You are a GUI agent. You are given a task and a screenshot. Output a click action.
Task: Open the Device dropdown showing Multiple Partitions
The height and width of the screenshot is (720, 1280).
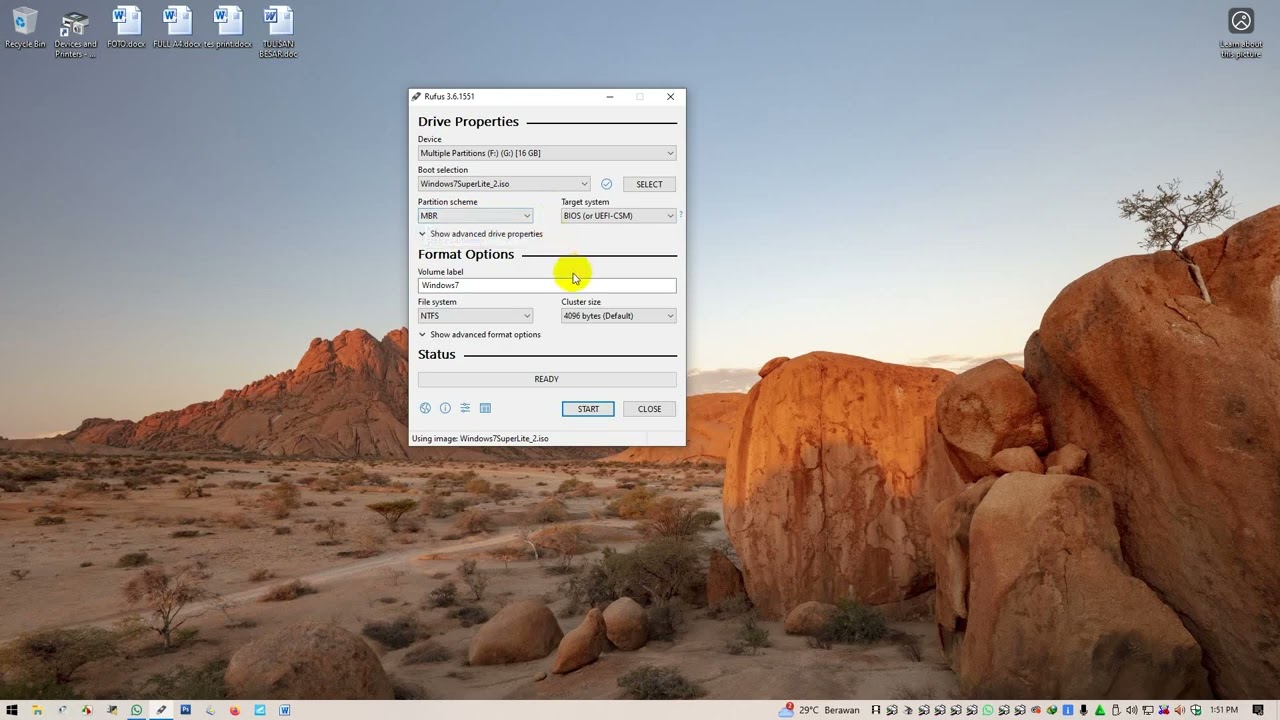(x=547, y=153)
